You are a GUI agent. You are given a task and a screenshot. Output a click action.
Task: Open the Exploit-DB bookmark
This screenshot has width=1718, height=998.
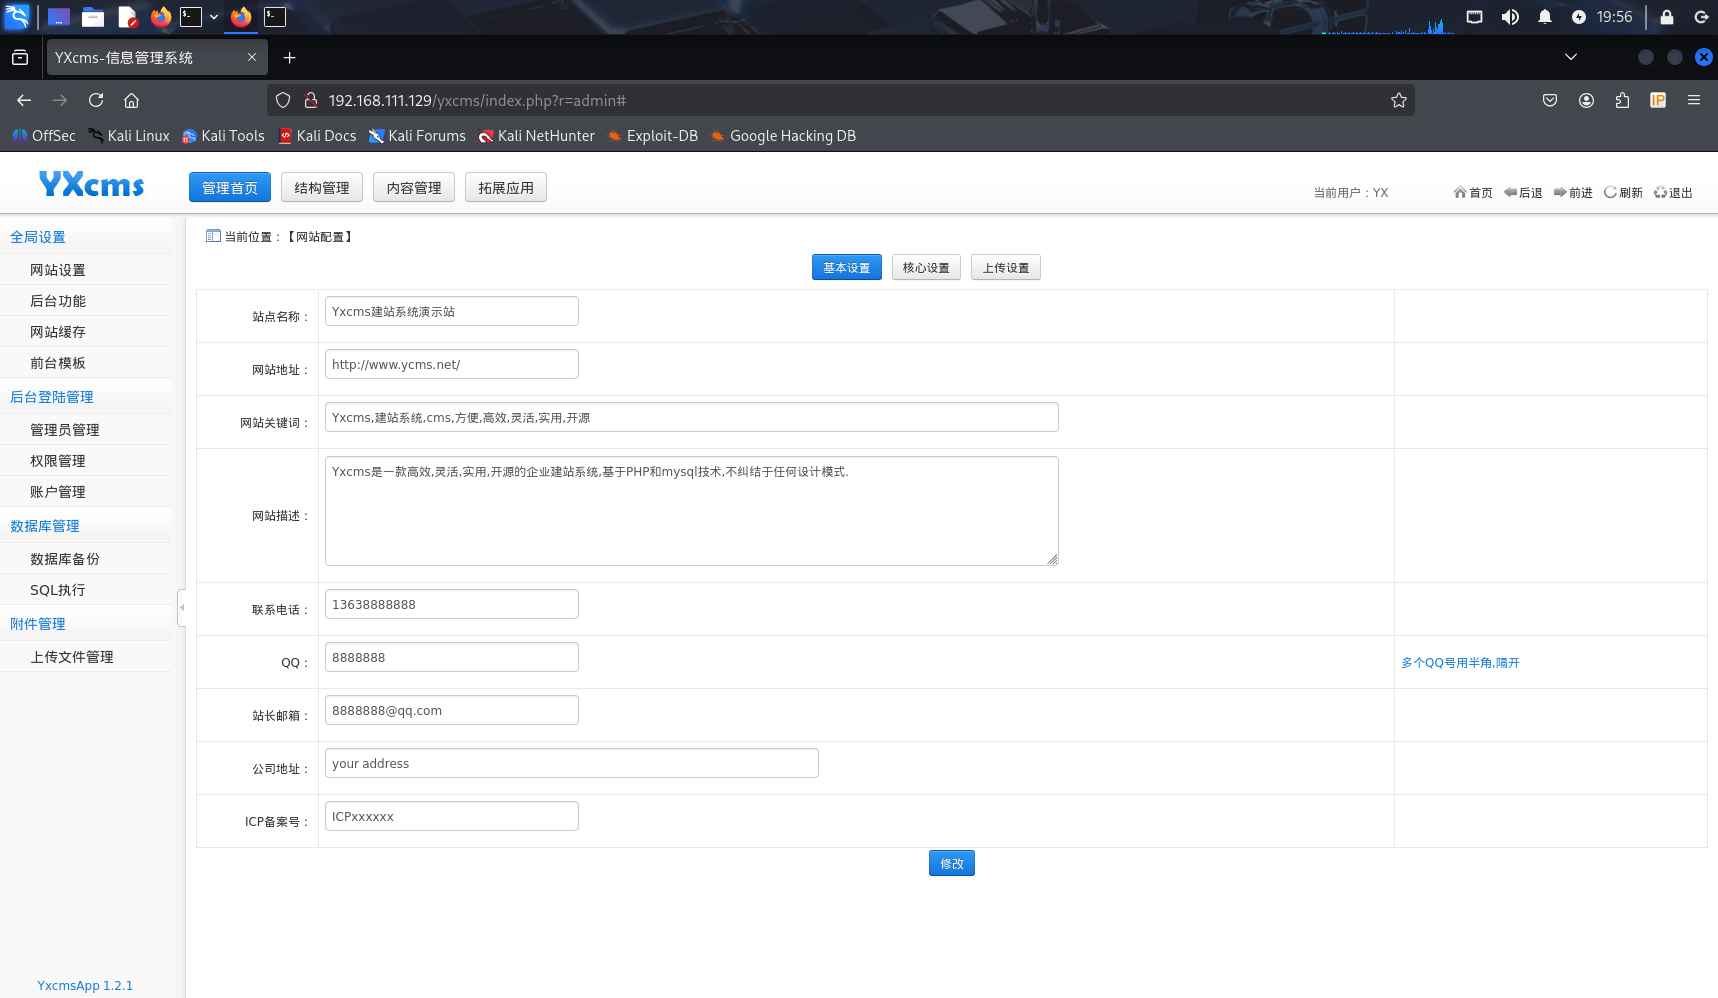click(x=652, y=136)
